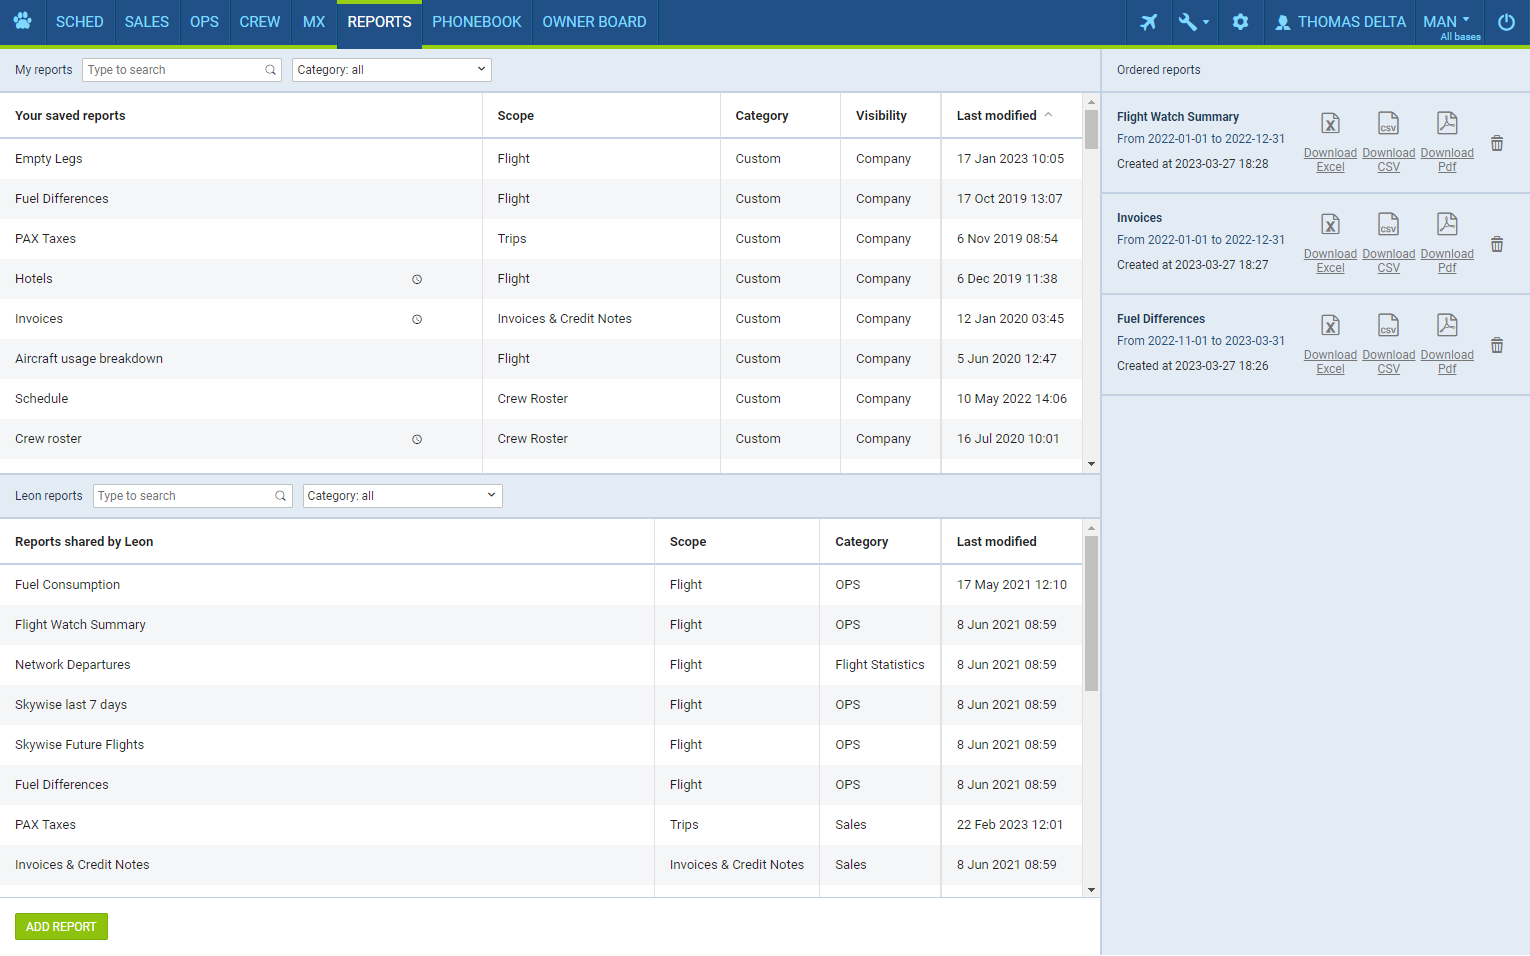Open the Leon reports Category dropdown
The height and width of the screenshot is (956, 1530).
point(402,496)
